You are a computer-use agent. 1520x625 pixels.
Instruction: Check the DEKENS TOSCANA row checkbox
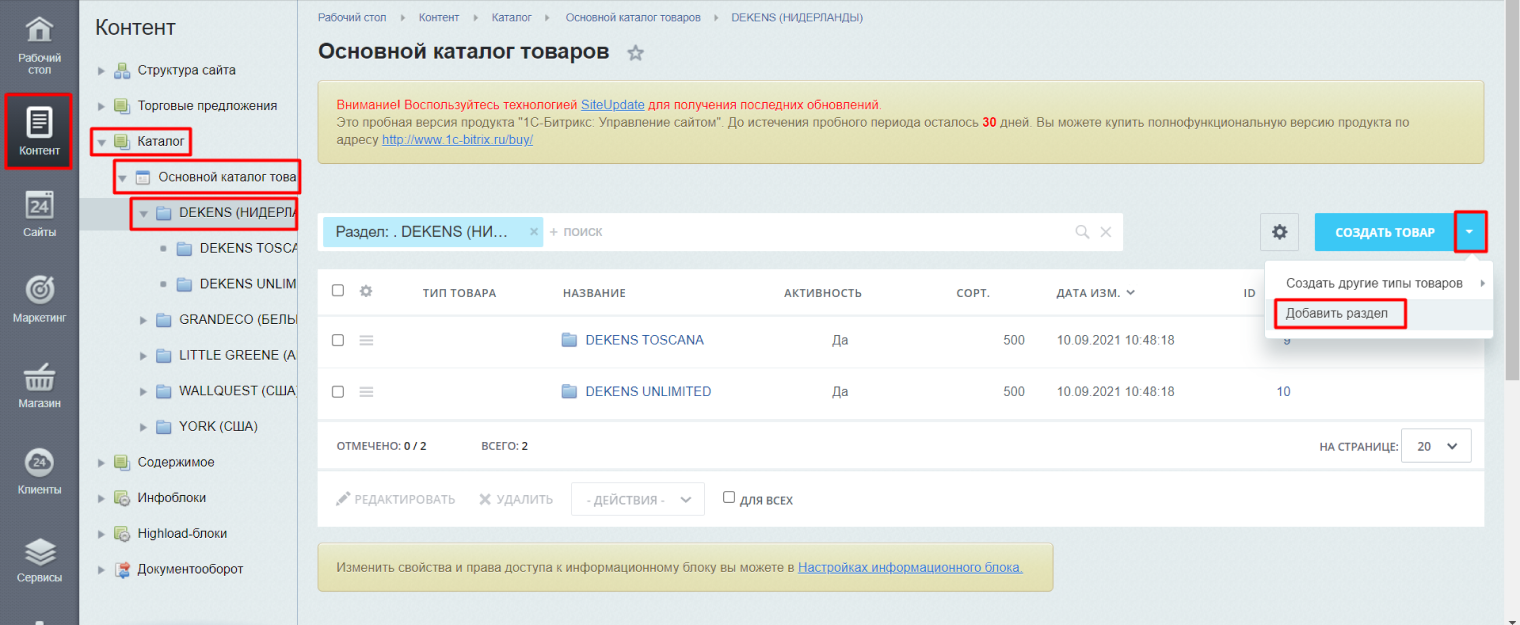point(338,340)
